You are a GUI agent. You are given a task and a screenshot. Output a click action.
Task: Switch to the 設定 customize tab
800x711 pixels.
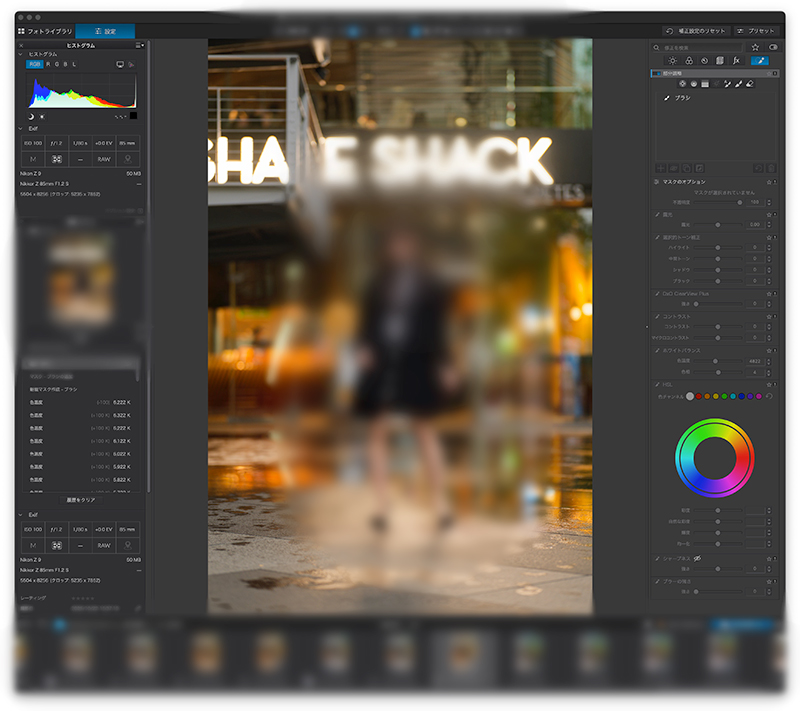[x=105, y=31]
